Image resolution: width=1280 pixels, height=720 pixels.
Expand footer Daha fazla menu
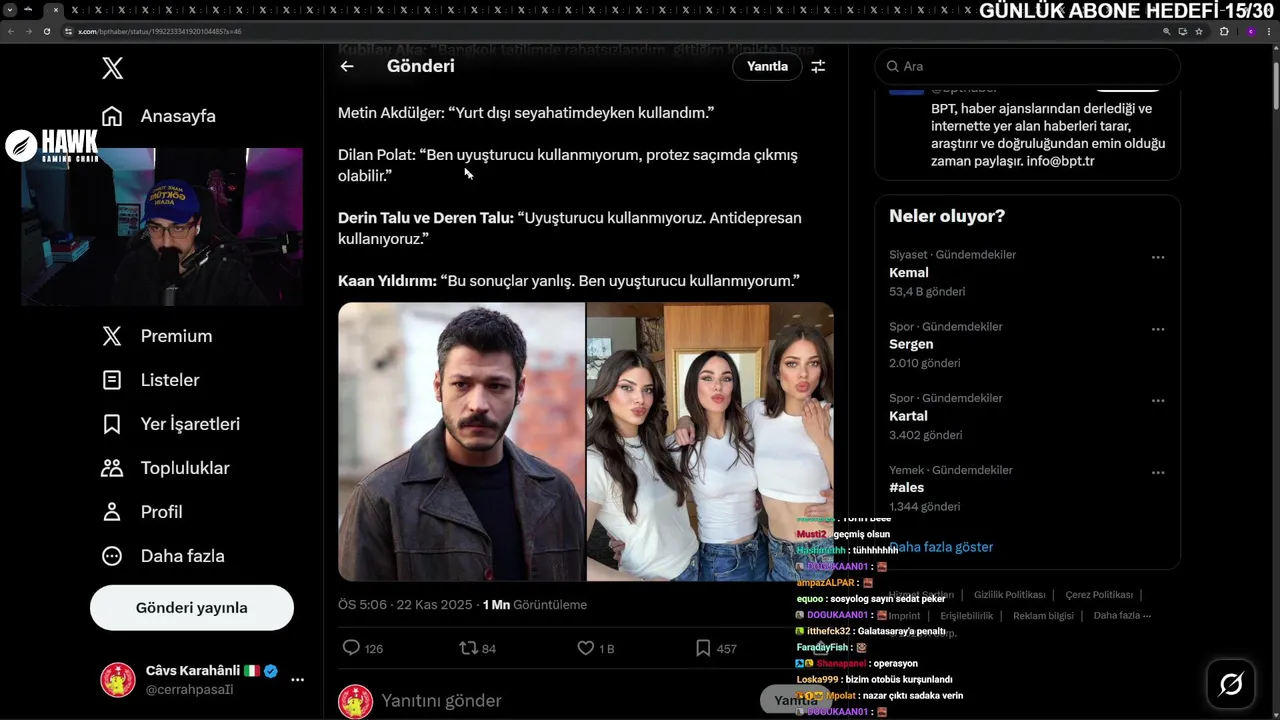tap(1122, 616)
